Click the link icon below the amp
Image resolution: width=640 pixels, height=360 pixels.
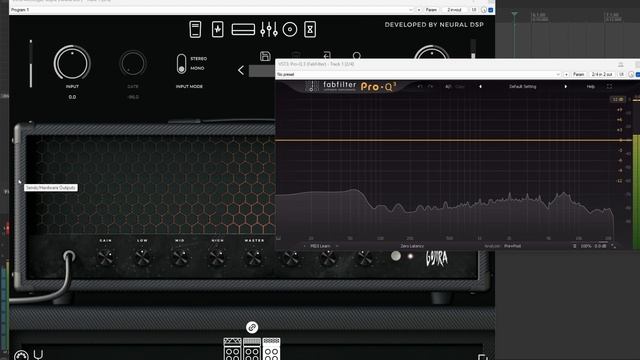coord(252,327)
